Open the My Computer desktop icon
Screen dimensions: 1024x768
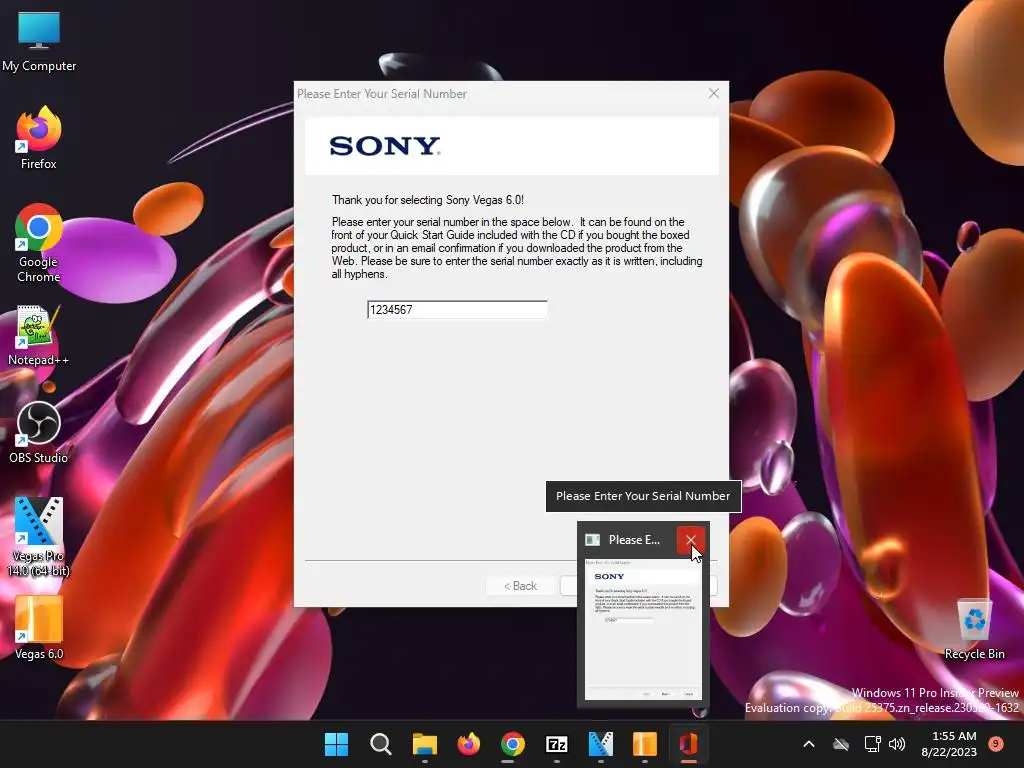coord(39,42)
